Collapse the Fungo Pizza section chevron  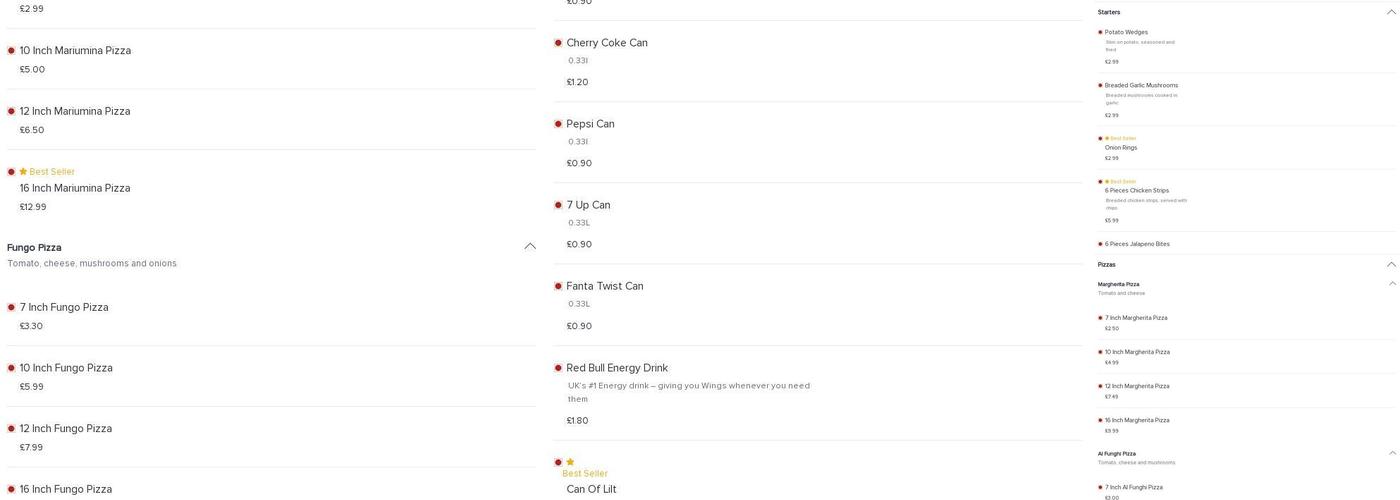[530, 246]
